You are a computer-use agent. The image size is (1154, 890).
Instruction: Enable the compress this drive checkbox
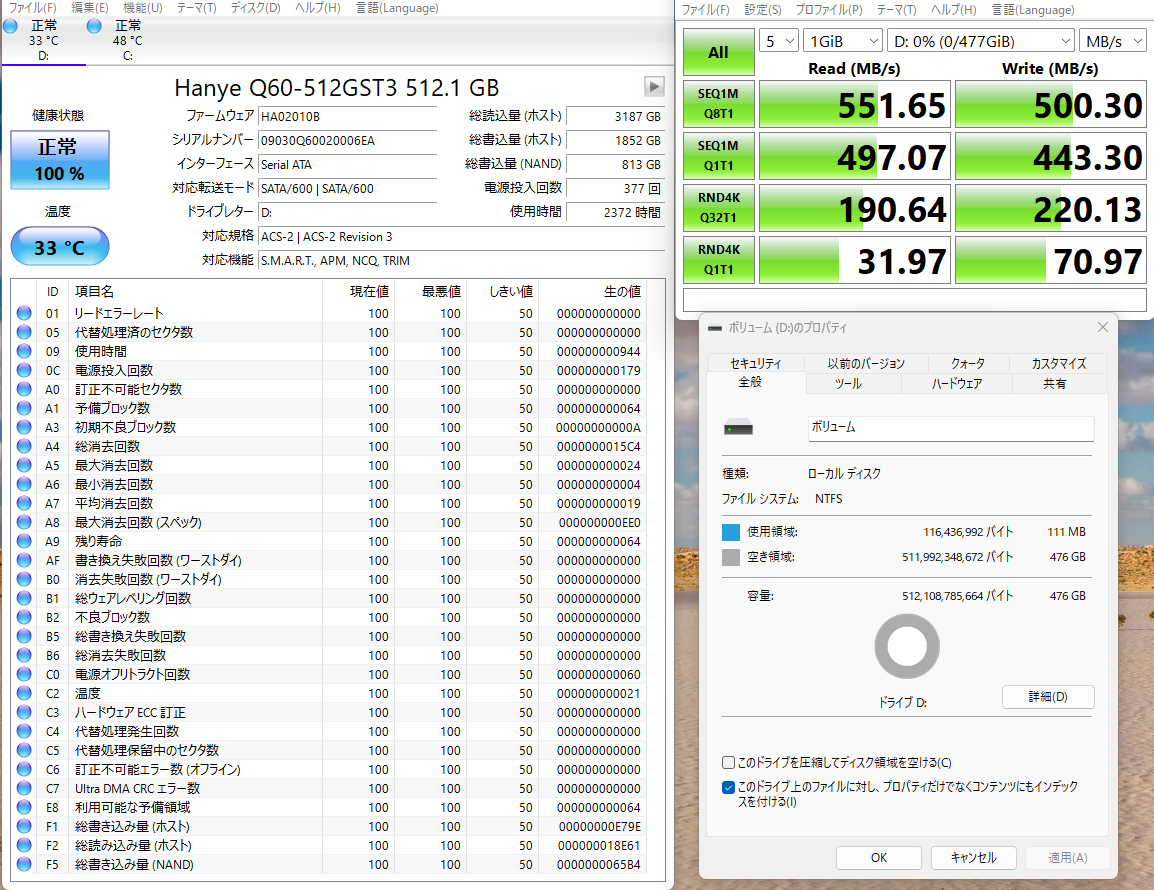click(x=729, y=763)
